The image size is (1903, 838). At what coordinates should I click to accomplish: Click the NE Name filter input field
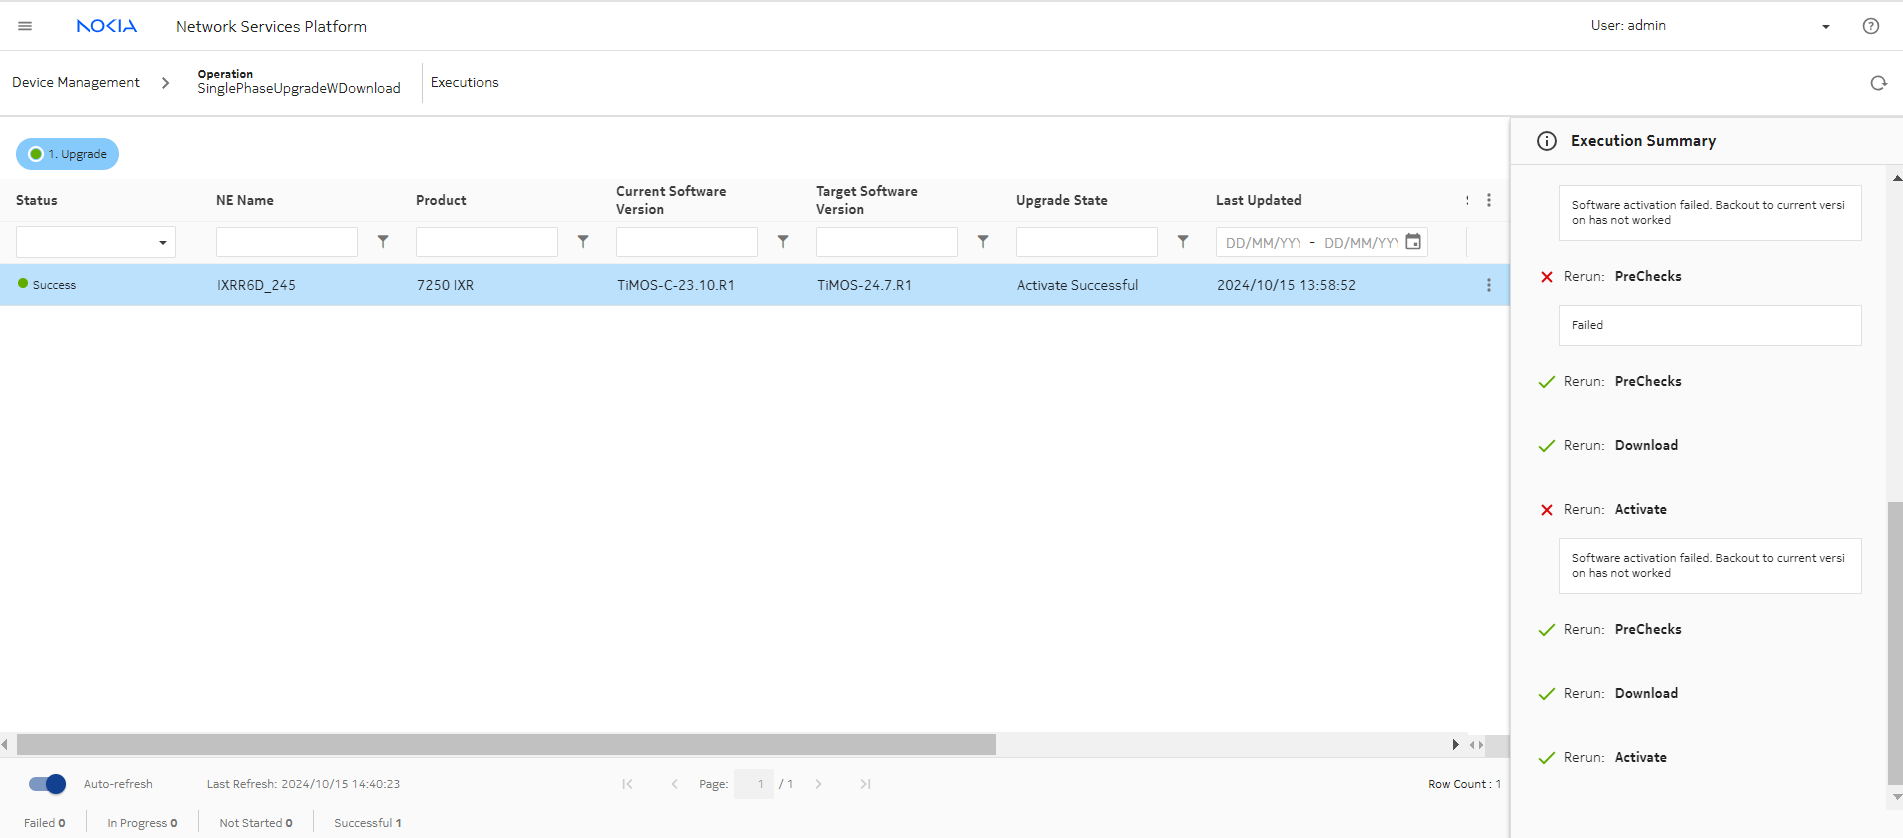(x=286, y=242)
